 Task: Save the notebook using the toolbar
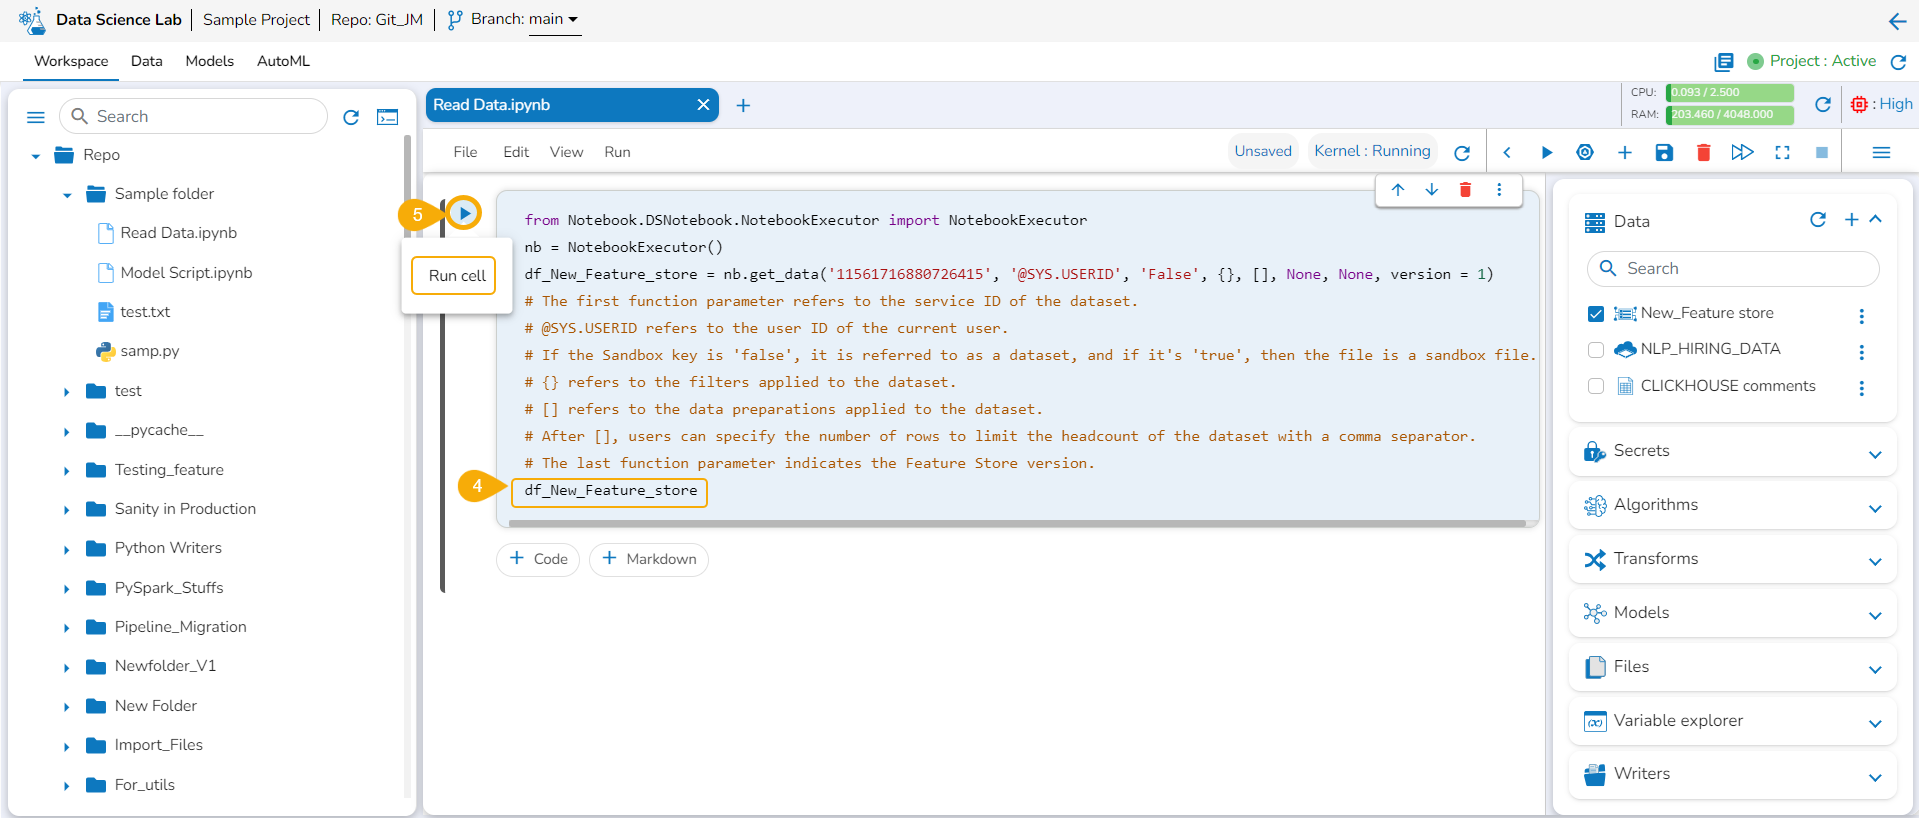pyautogui.click(x=1664, y=153)
